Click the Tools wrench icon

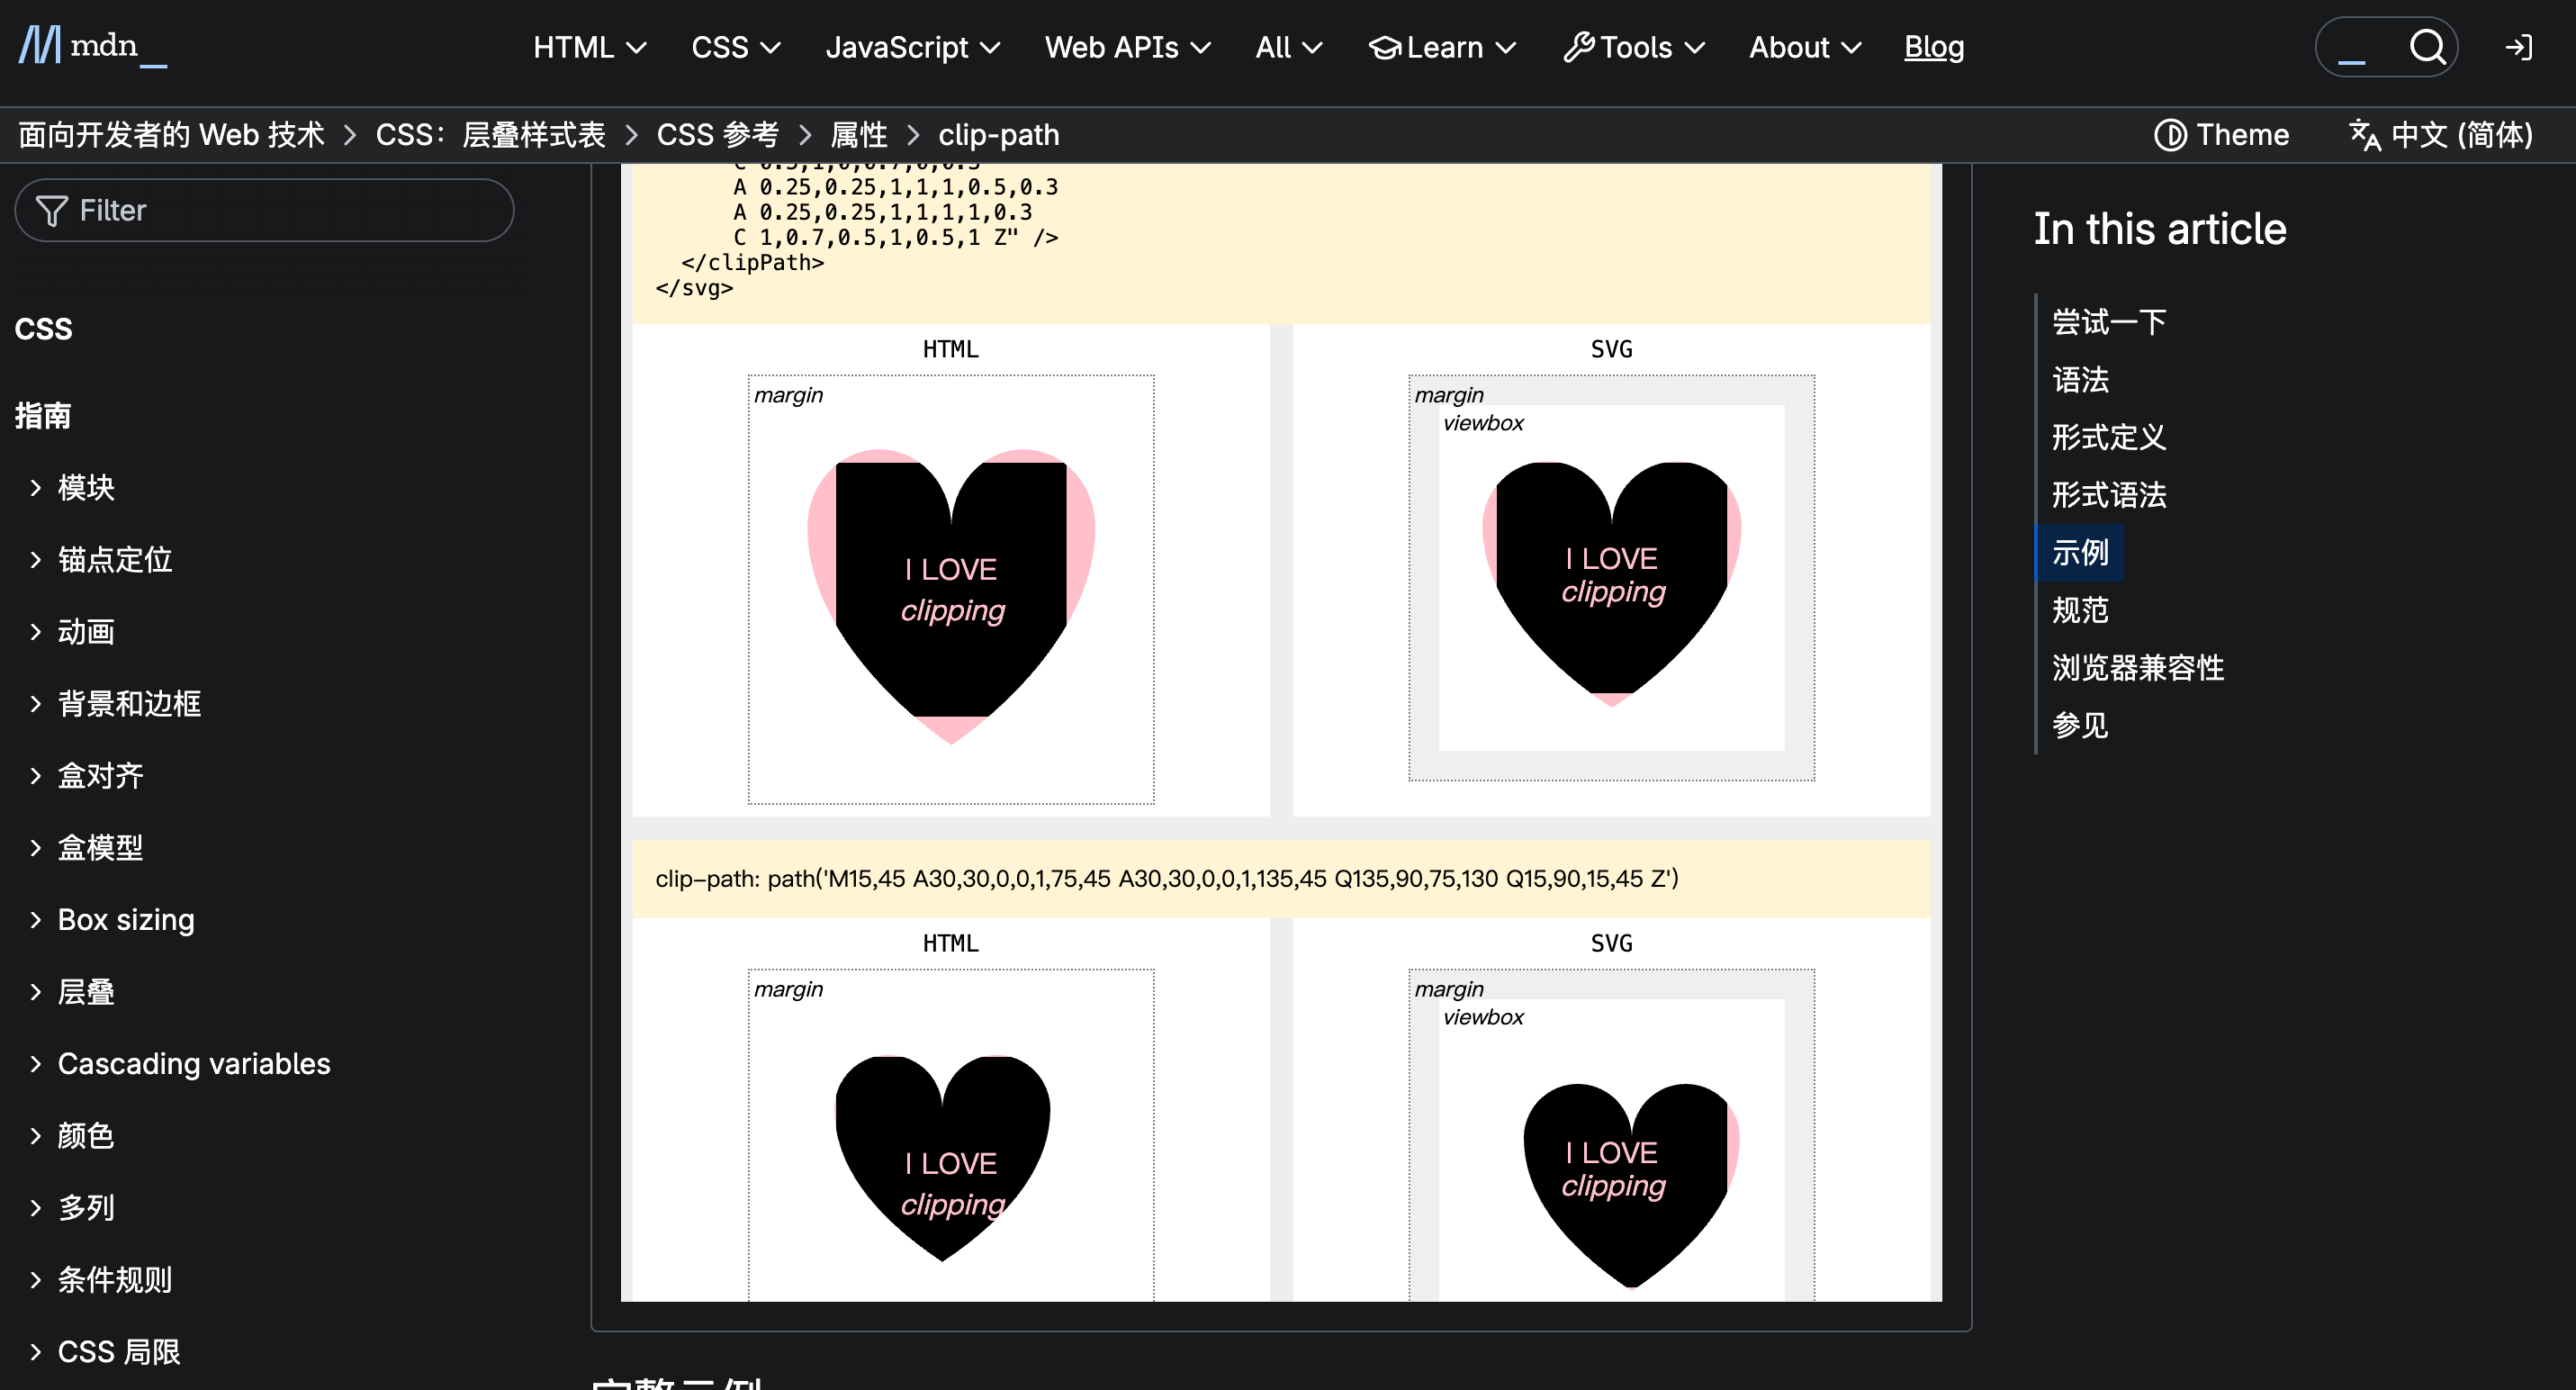[x=1578, y=47]
